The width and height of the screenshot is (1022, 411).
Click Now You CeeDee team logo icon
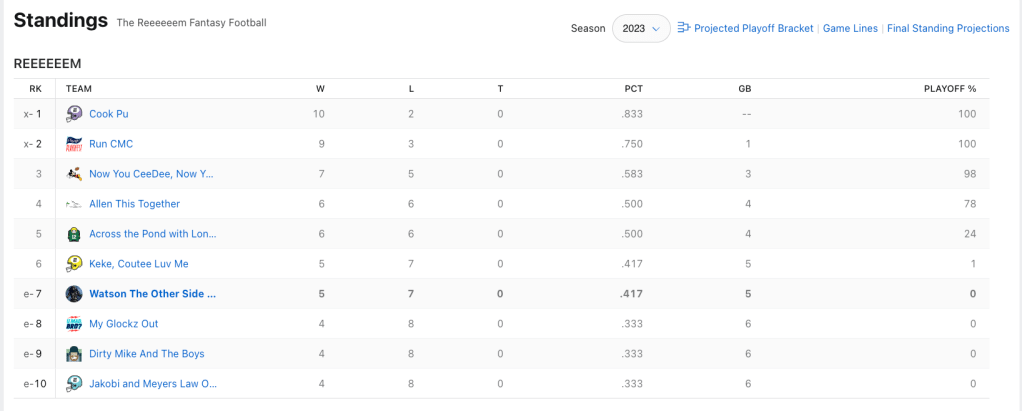(74, 174)
